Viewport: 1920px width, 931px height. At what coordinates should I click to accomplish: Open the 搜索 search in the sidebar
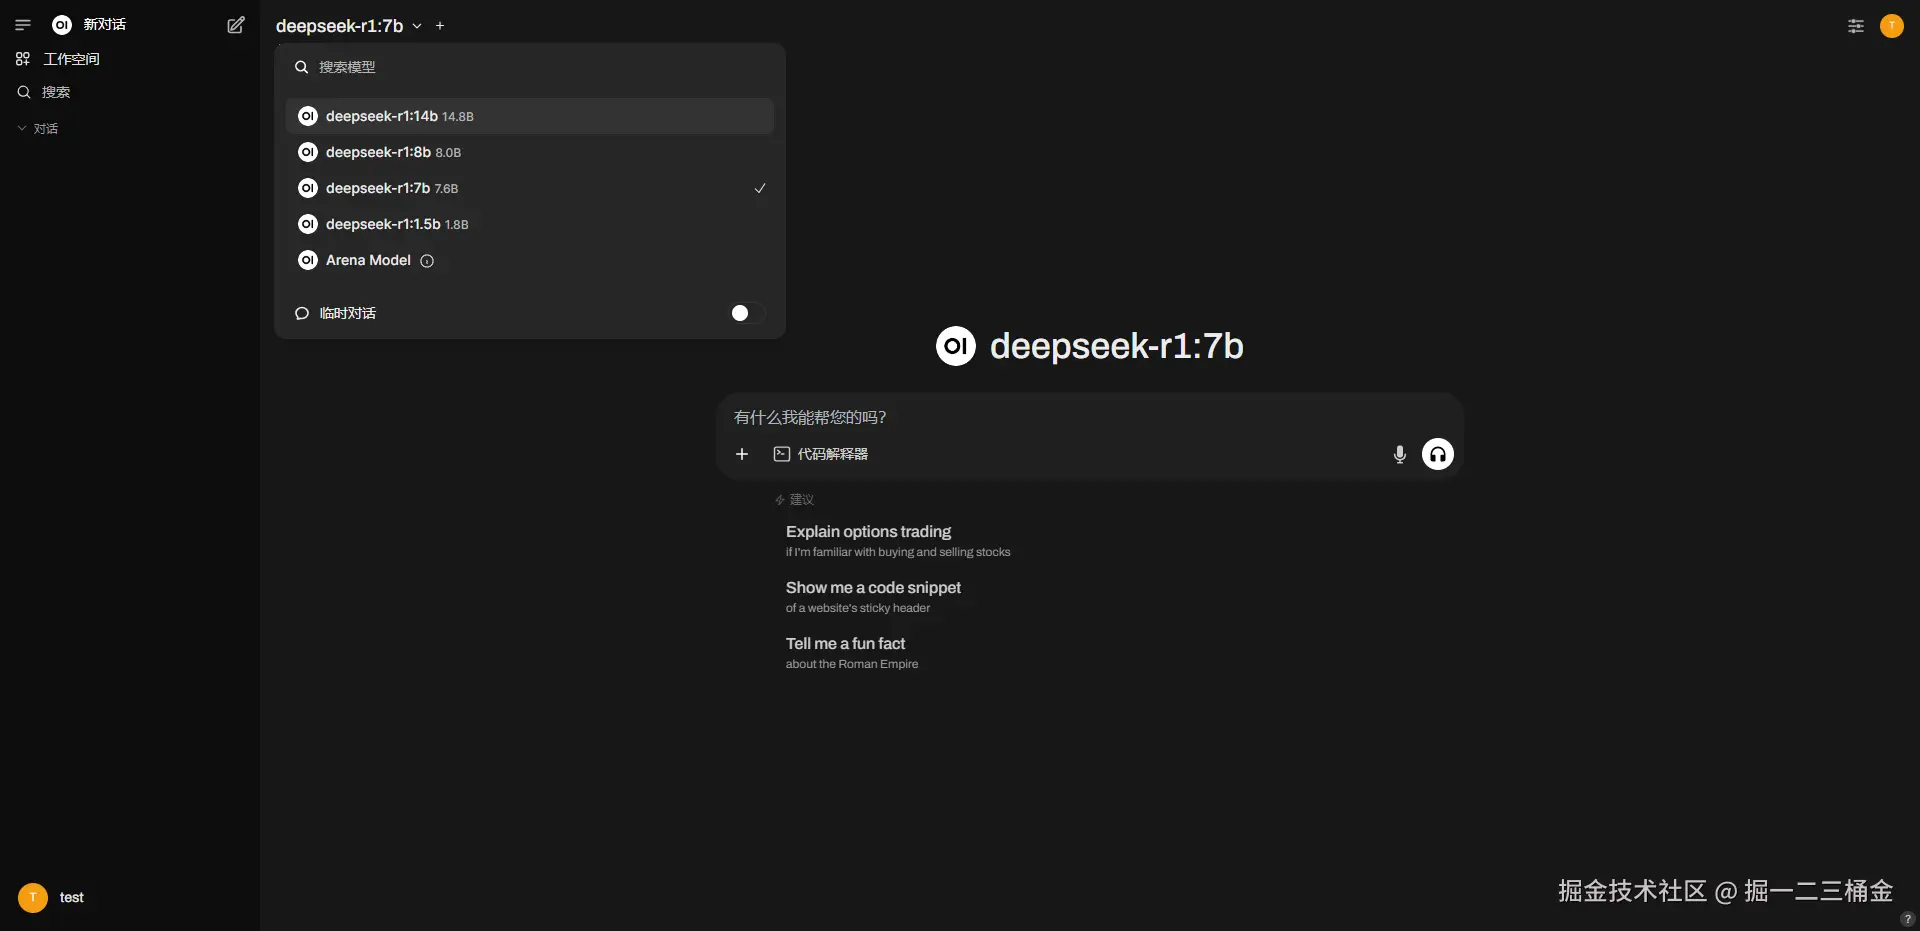44,92
